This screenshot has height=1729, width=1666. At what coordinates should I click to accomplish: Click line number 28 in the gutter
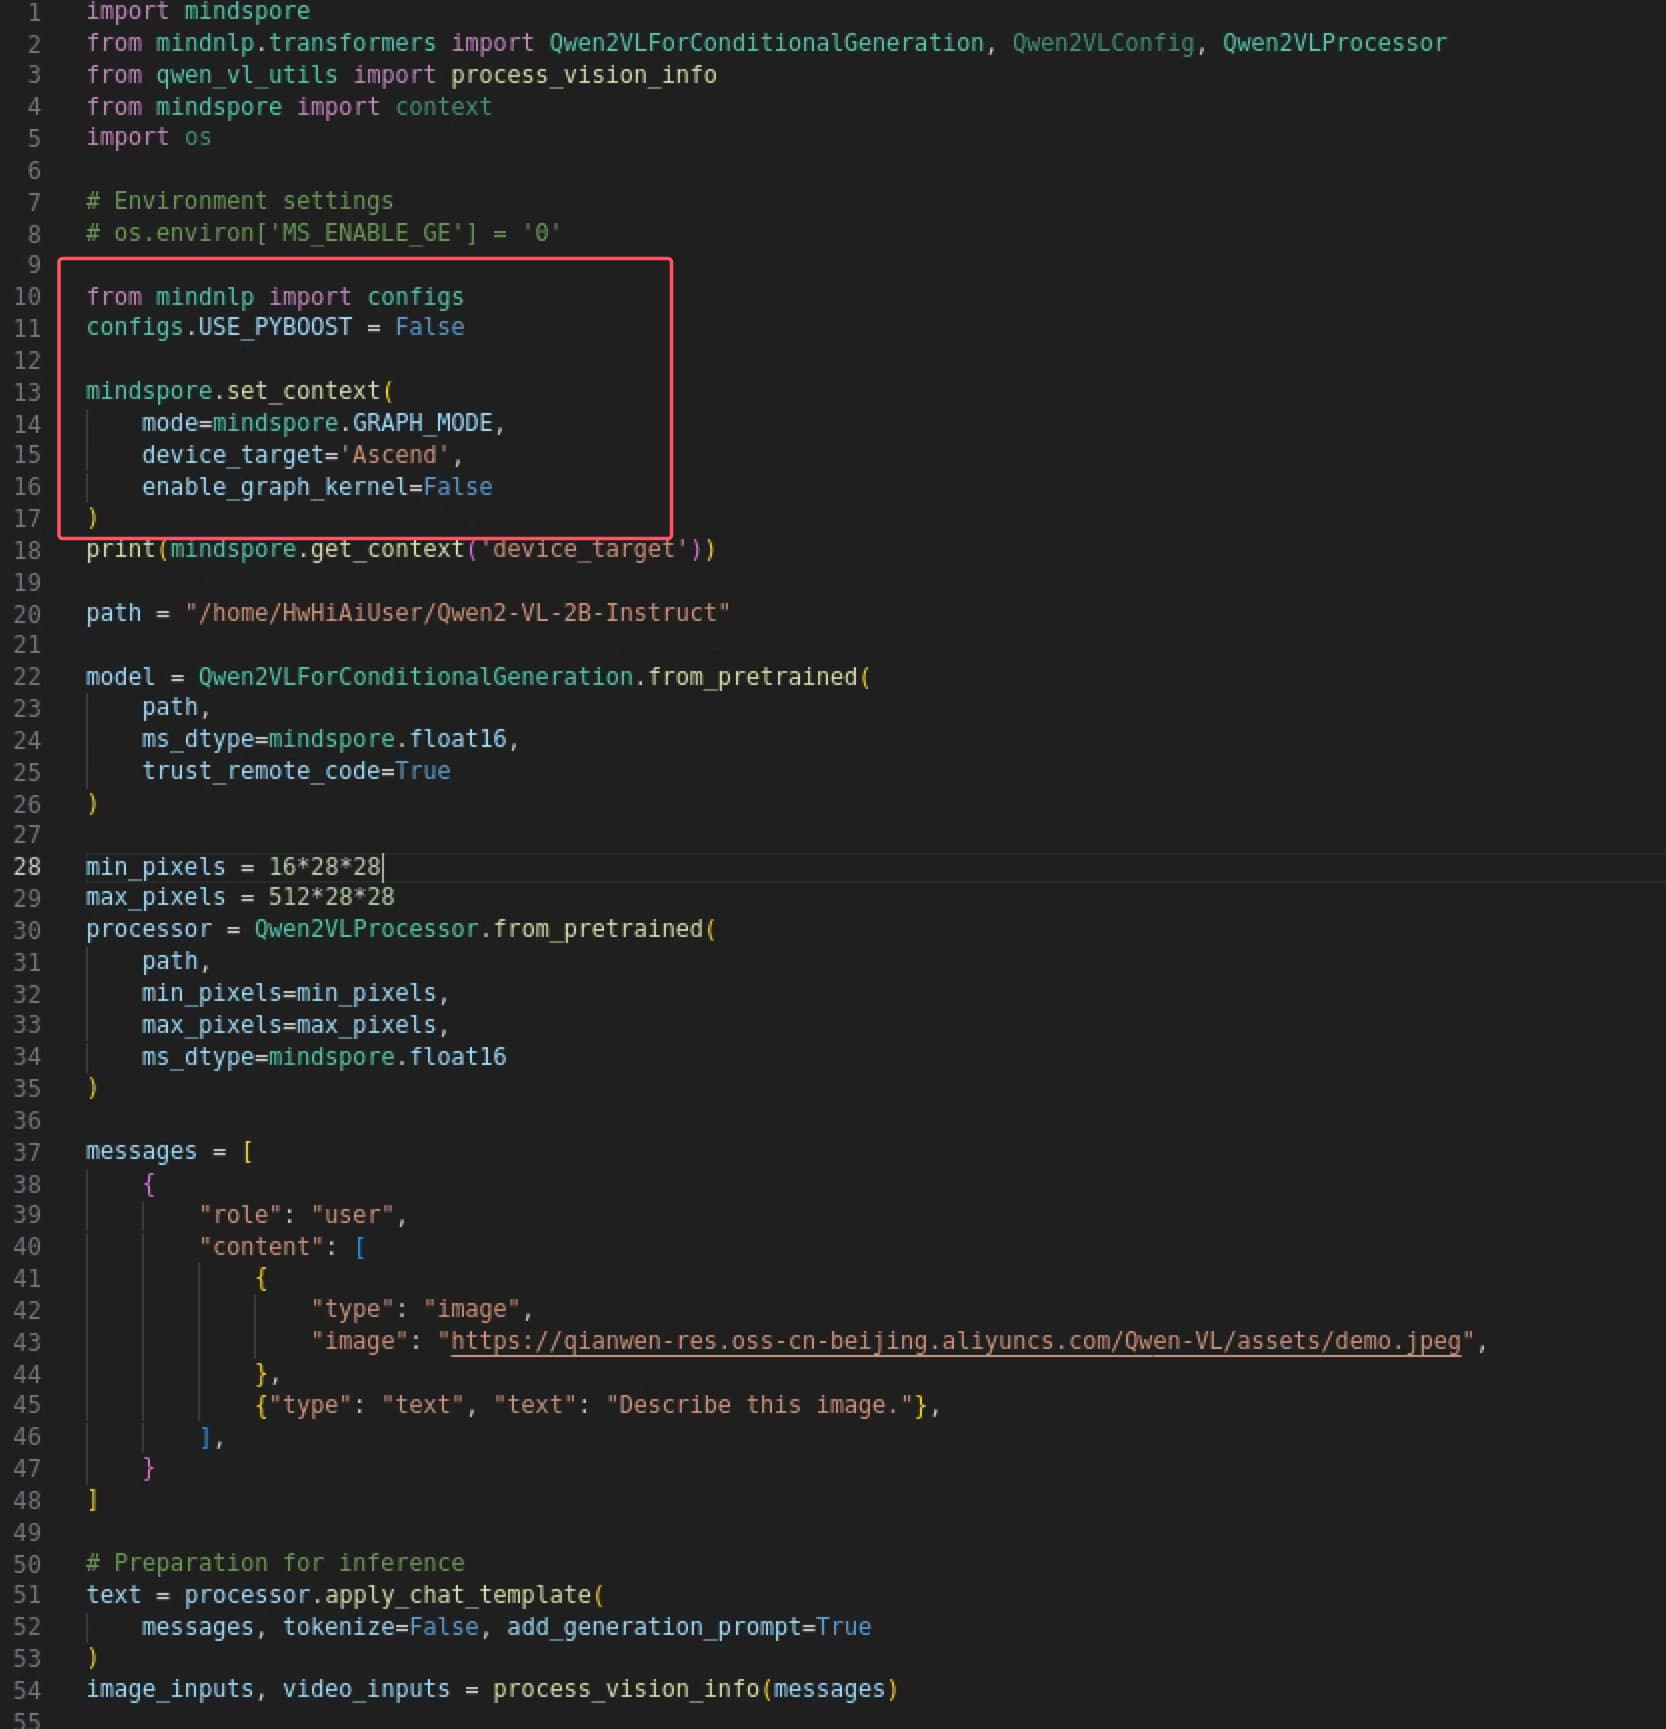coord(28,866)
